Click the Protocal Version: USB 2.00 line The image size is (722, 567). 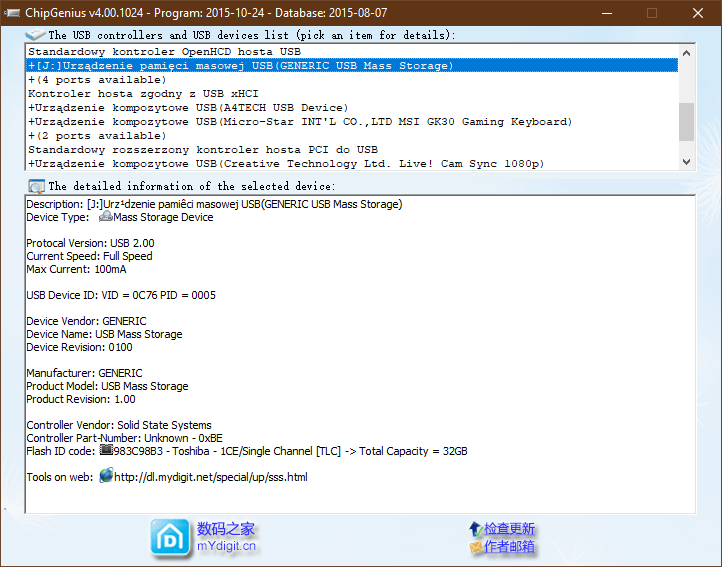(90, 243)
